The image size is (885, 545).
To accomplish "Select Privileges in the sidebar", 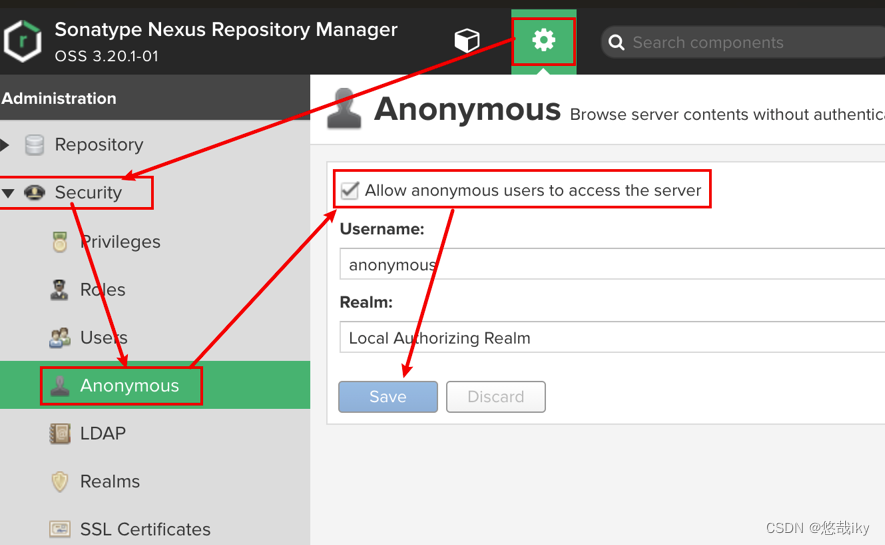I will click(120, 241).
